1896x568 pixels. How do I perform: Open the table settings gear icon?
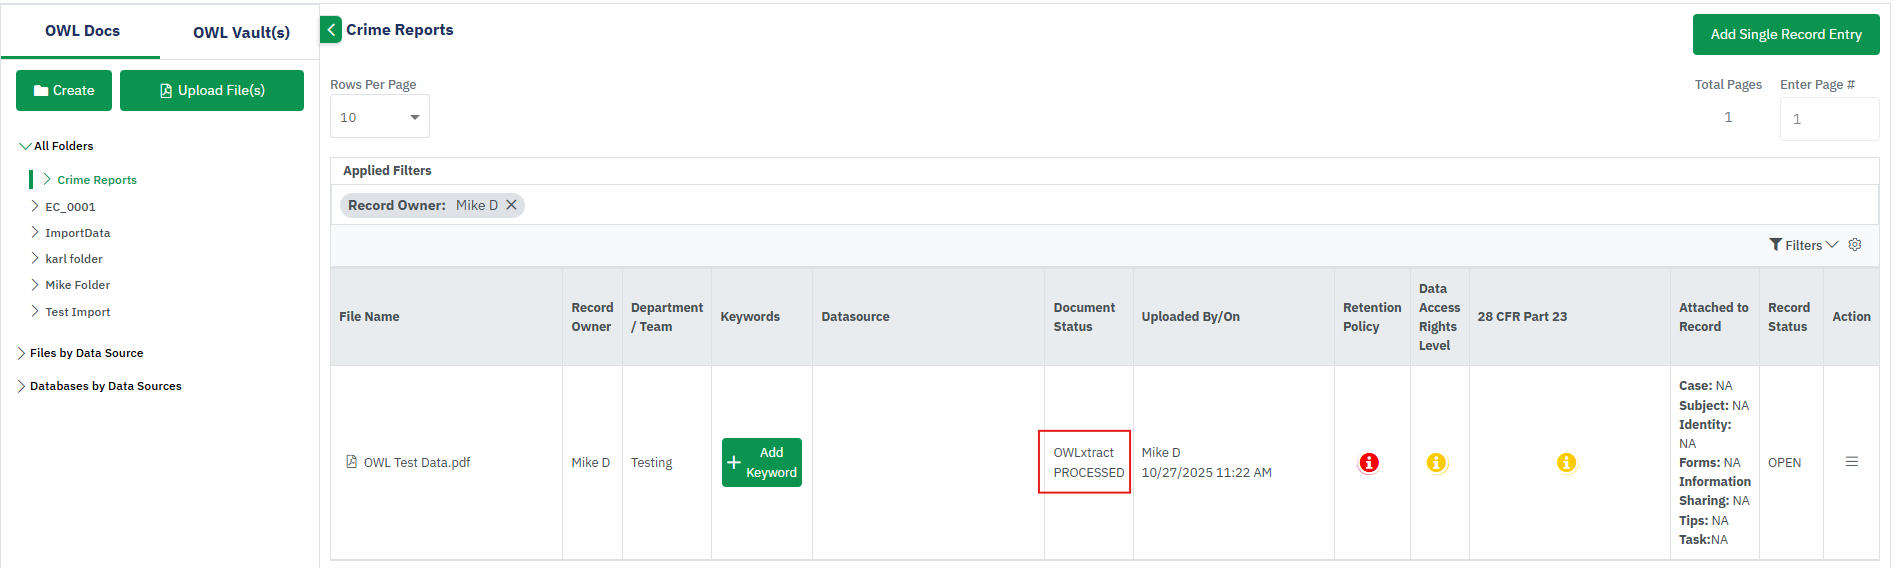(1855, 245)
